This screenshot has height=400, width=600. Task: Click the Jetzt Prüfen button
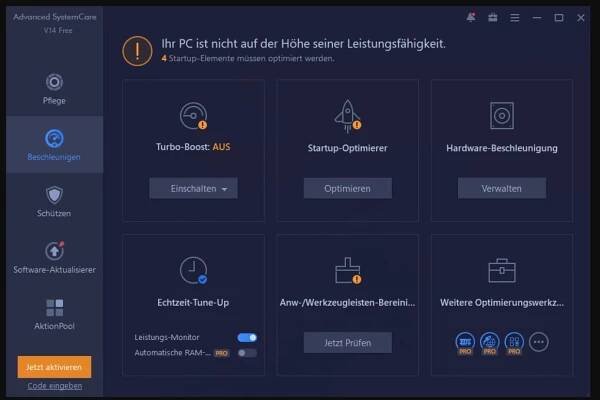tap(347, 343)
